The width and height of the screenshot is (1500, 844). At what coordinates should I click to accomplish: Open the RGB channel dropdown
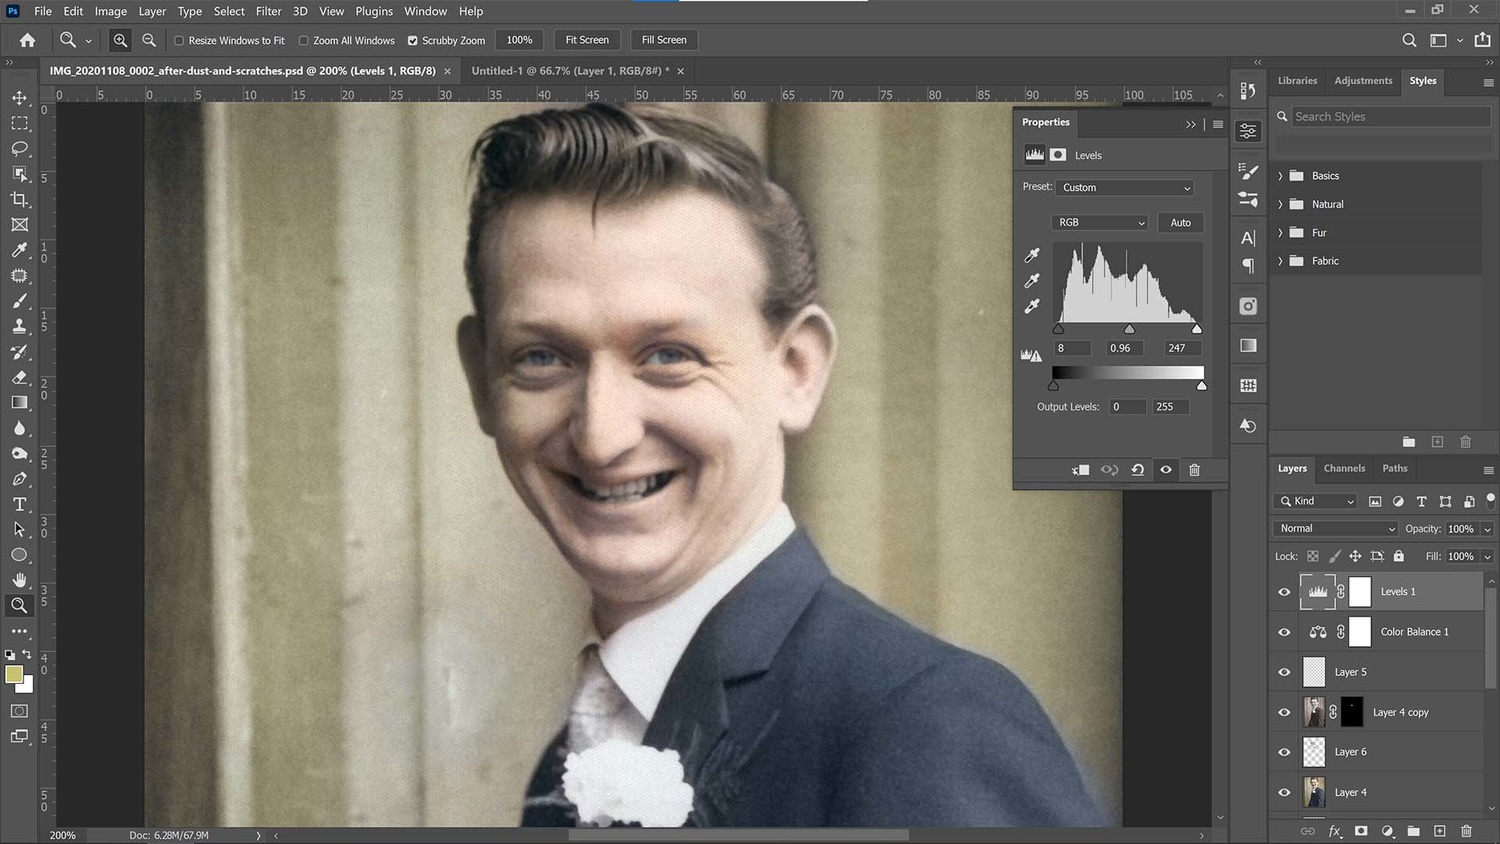pyautogui.click(x=1099, y=222)
